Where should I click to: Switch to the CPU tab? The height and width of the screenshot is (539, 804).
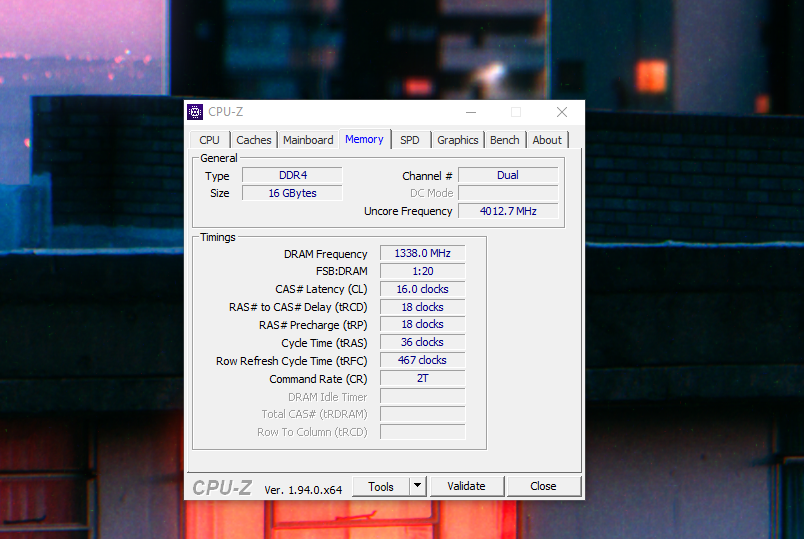(x=209, y=140)
